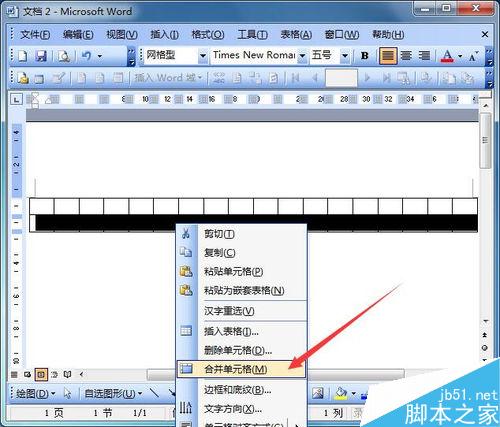The height and width of the screenshot is (427, 500).
Task: Open the 插入 Word 域 dropdown
Action: (168, 78)
